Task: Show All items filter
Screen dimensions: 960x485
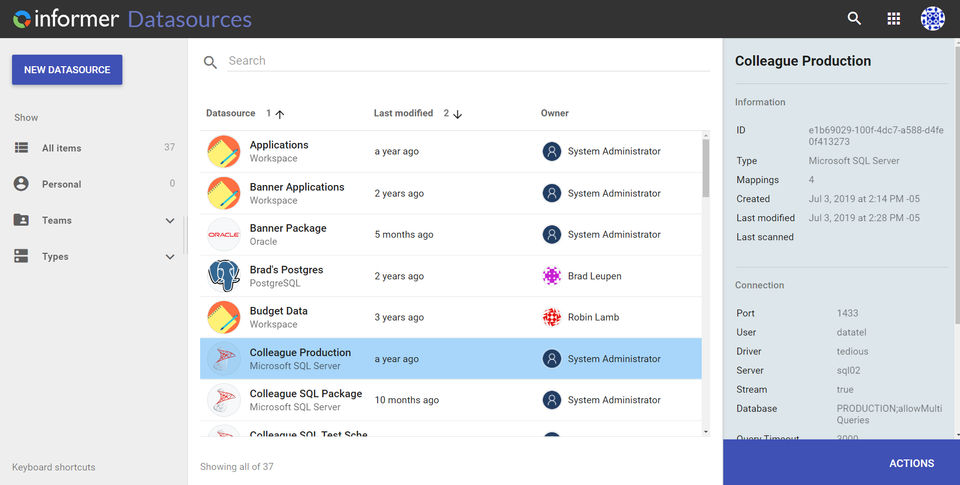Action: coord(62,148)
